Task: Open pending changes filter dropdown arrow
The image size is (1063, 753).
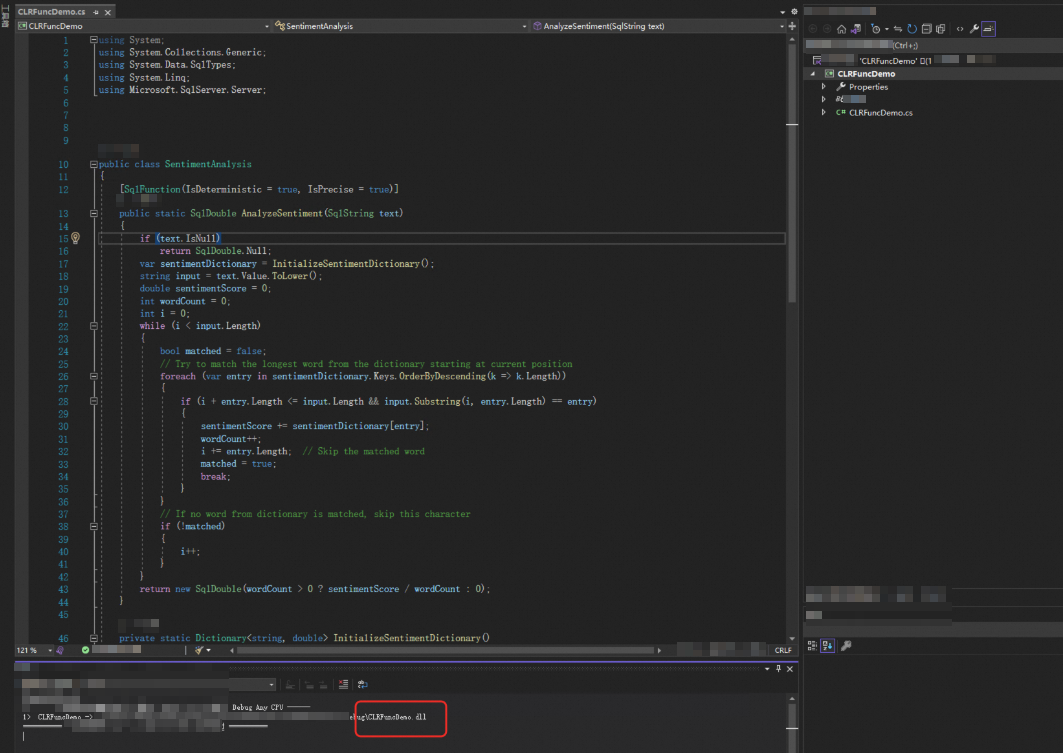Action: (x=887, y=28)
